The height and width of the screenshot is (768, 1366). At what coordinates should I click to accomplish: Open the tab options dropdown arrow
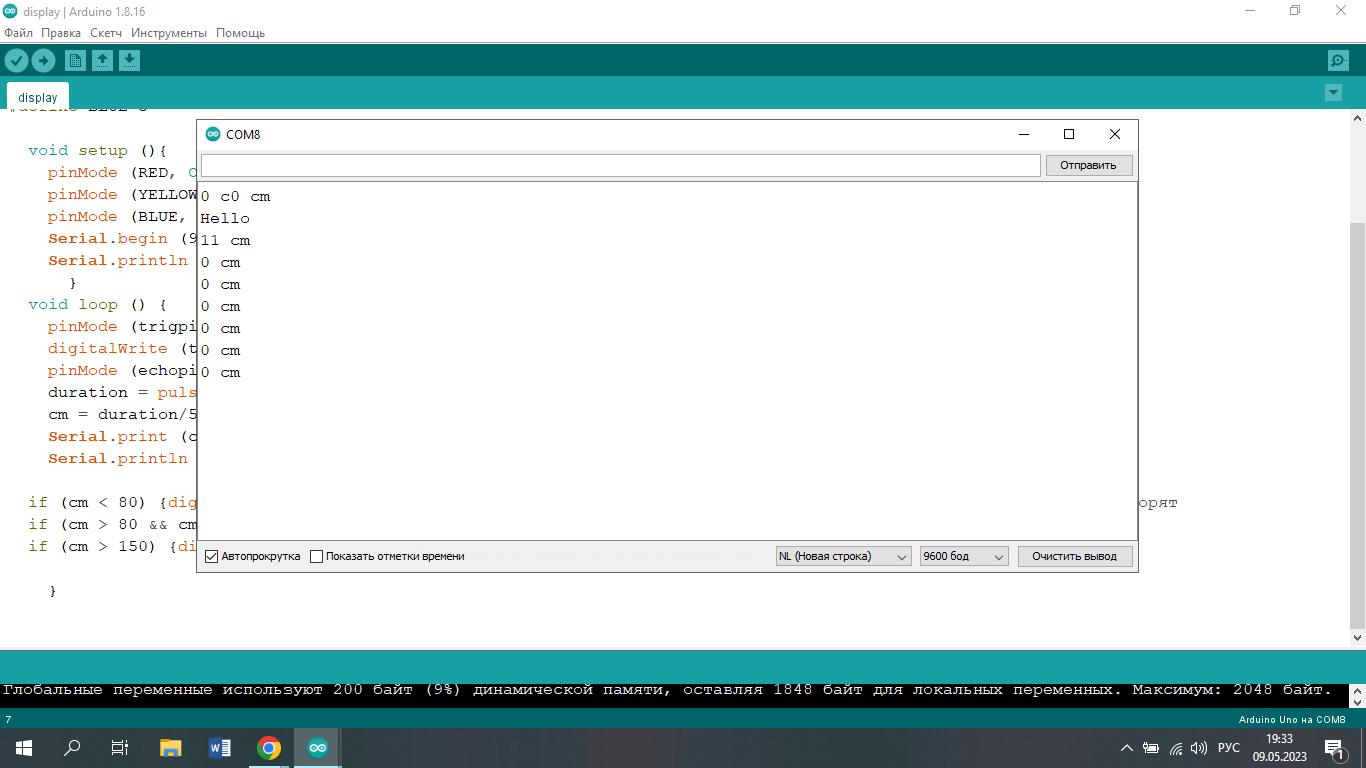[1333, 93]
